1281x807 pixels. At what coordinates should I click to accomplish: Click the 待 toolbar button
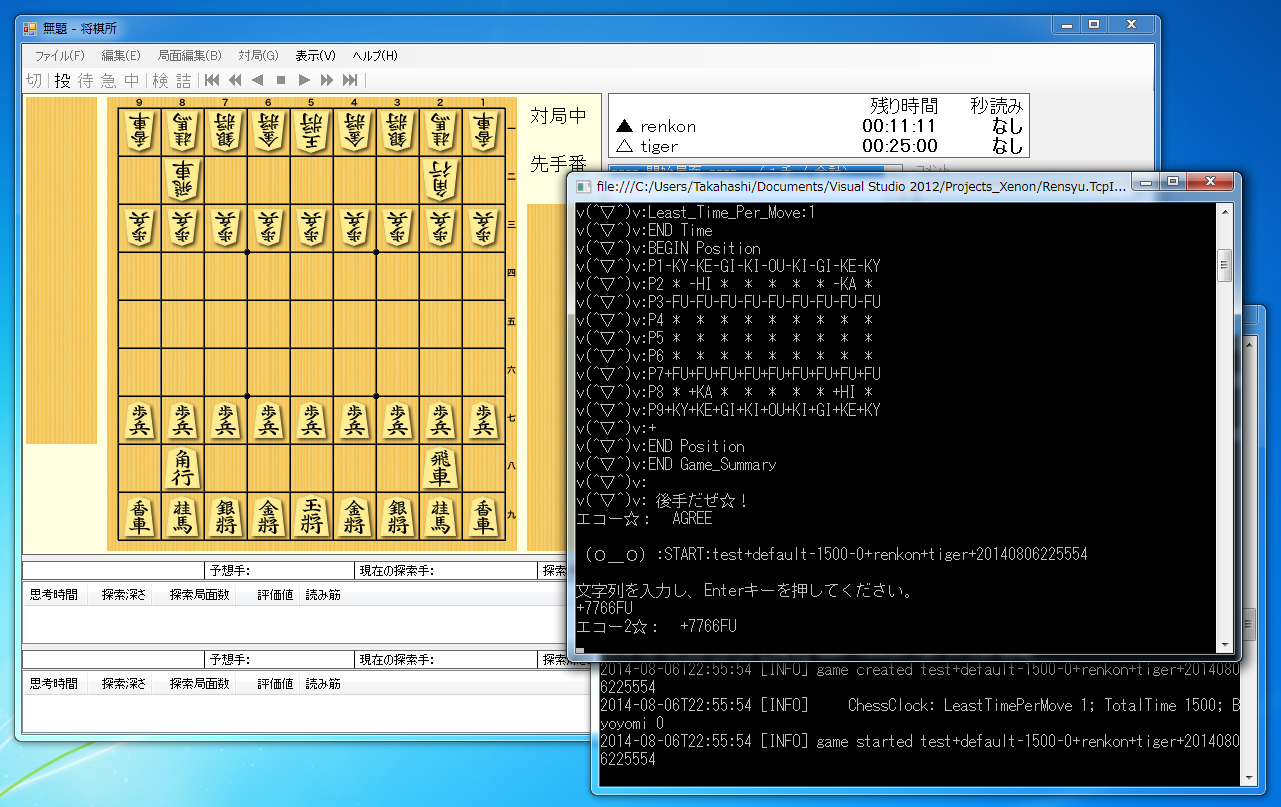pos(85,80)
